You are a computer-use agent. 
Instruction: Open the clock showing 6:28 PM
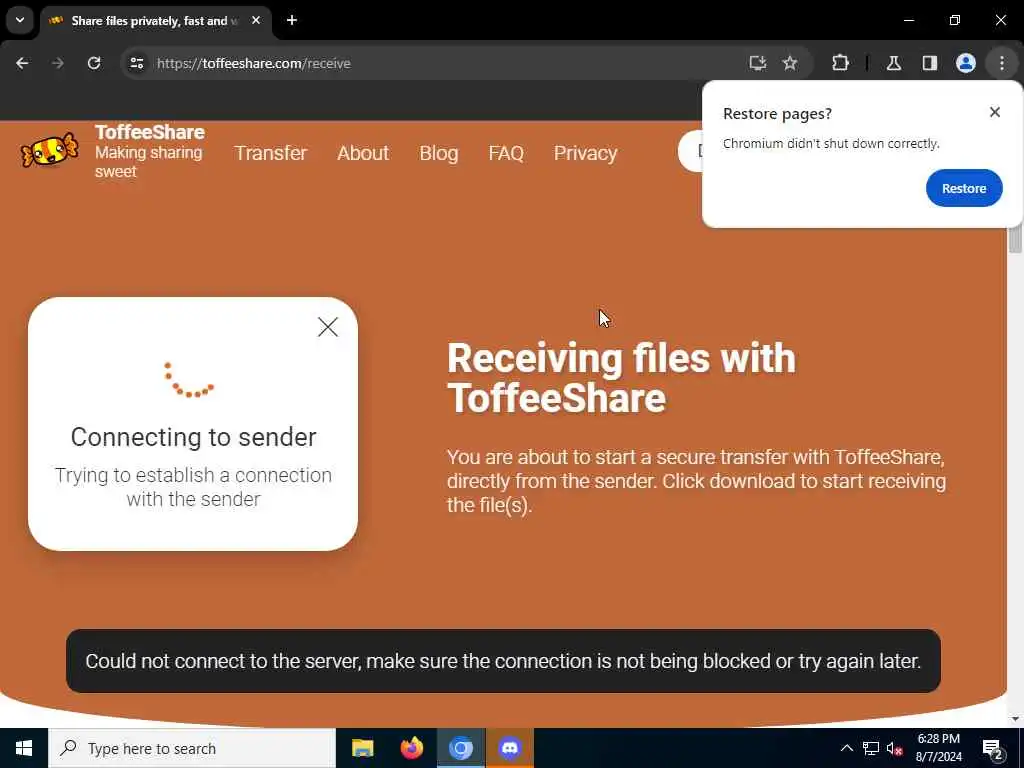(x=938, y=748)
